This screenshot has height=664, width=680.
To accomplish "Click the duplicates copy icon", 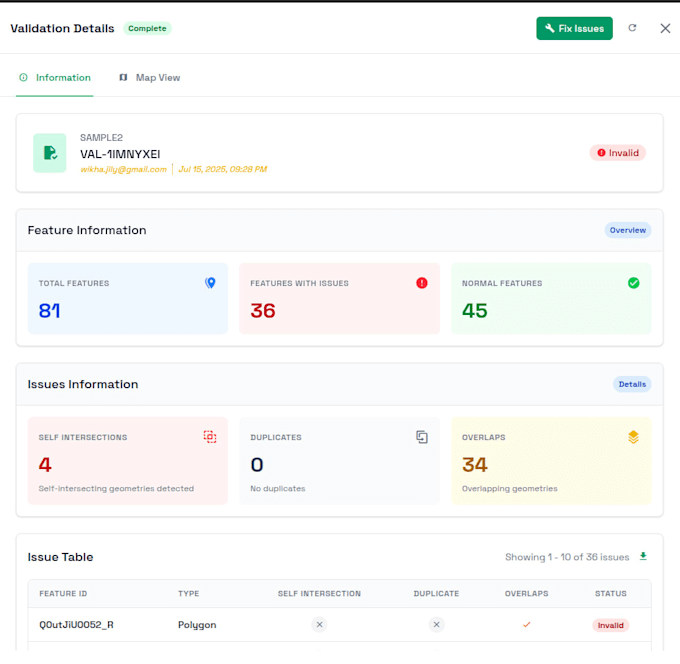I will [422, 437].
